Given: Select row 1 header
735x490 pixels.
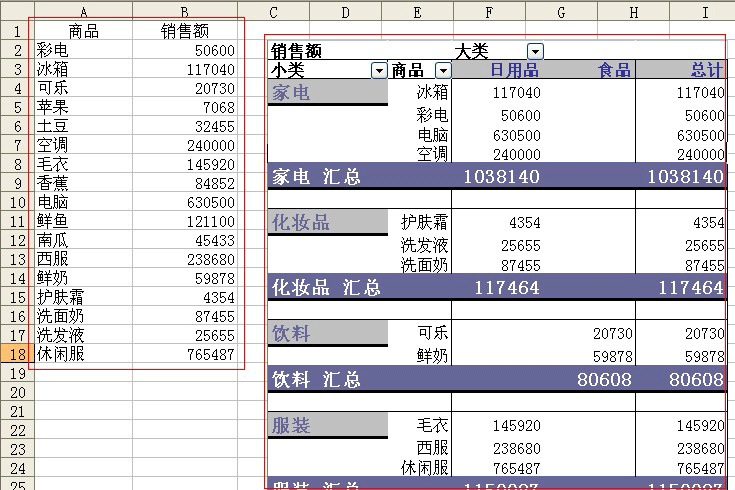Looking at the screenshot, I should (x=17, y=31).
